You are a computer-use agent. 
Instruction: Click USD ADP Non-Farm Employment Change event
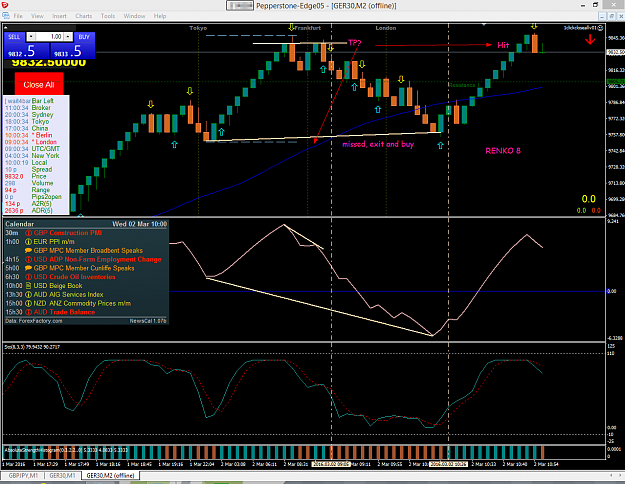tap(93, 259)
